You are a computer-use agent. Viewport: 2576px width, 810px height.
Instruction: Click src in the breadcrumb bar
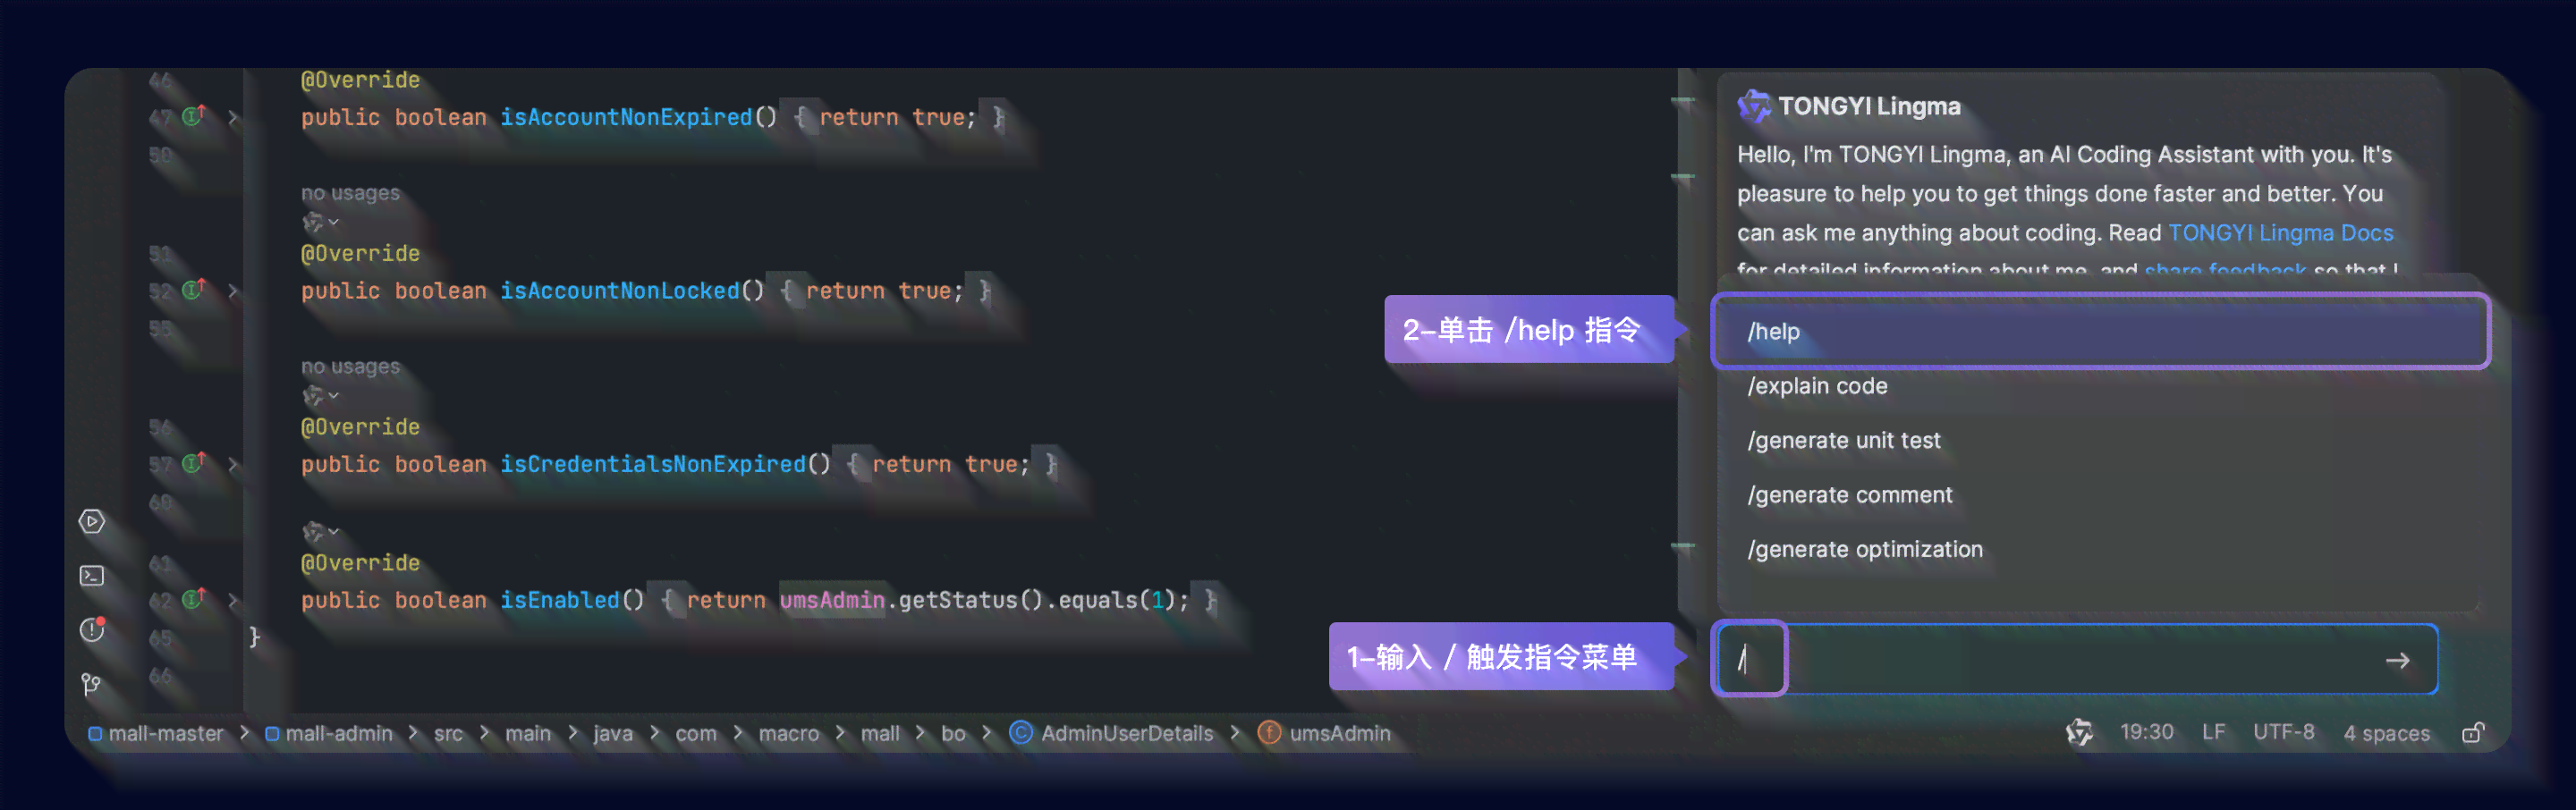(448, 734)
